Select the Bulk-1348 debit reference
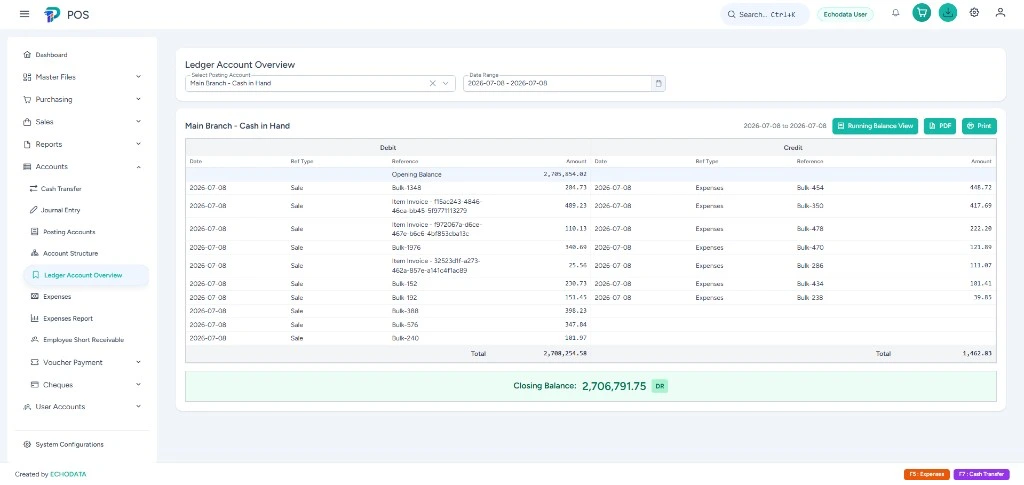 407,187
